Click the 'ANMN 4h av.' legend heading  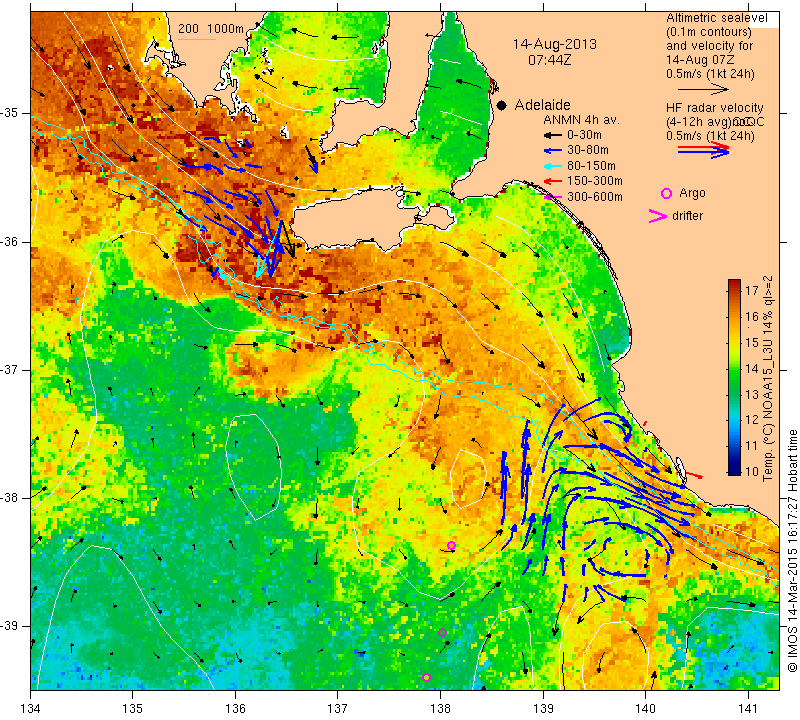point(581,120)
